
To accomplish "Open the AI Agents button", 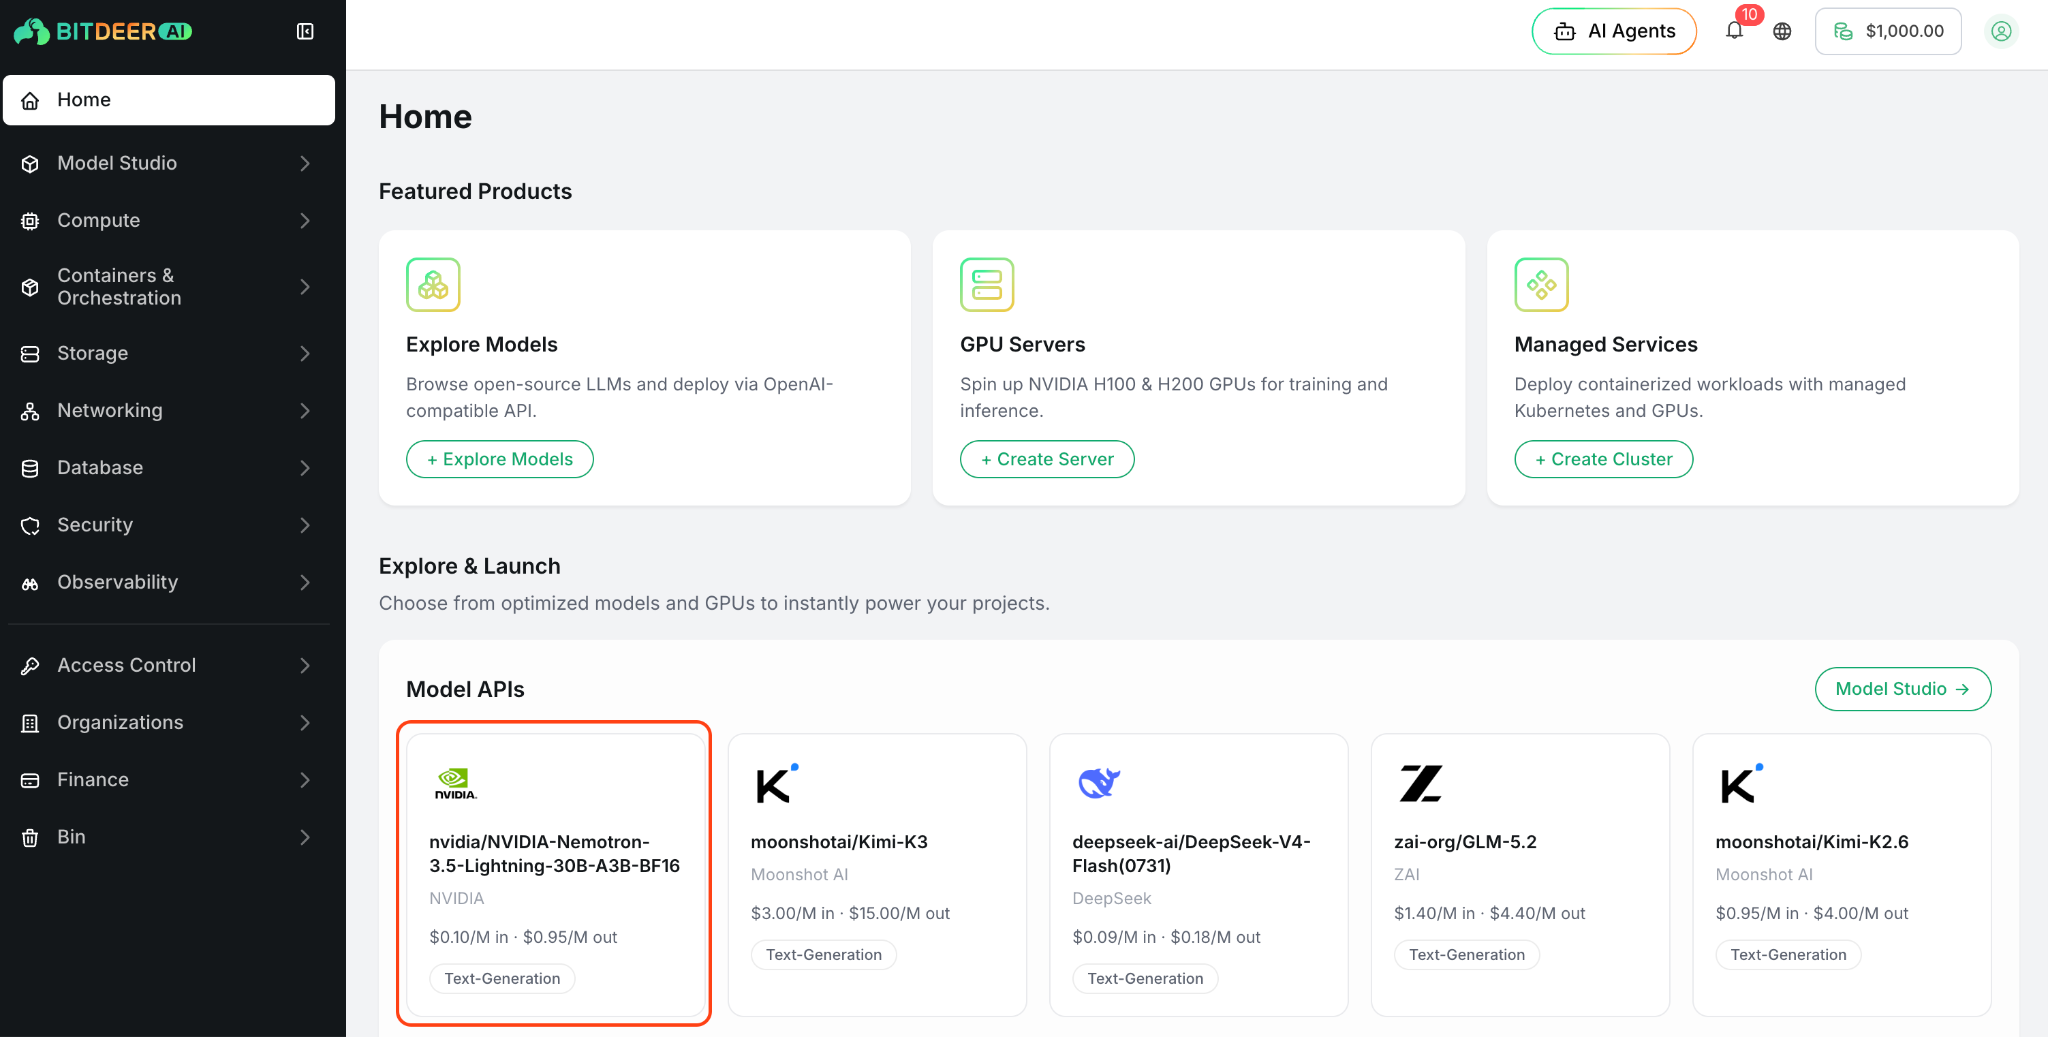I will [x=1614, y=31].
